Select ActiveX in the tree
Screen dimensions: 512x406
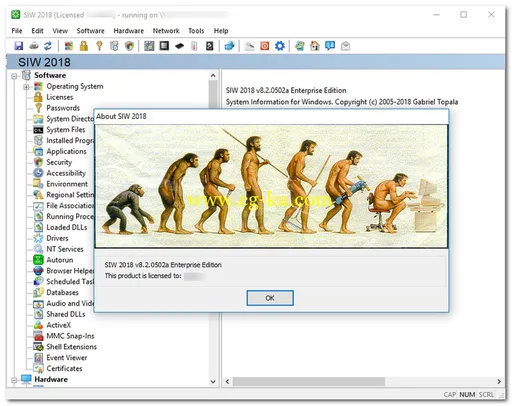pos(59,325)
